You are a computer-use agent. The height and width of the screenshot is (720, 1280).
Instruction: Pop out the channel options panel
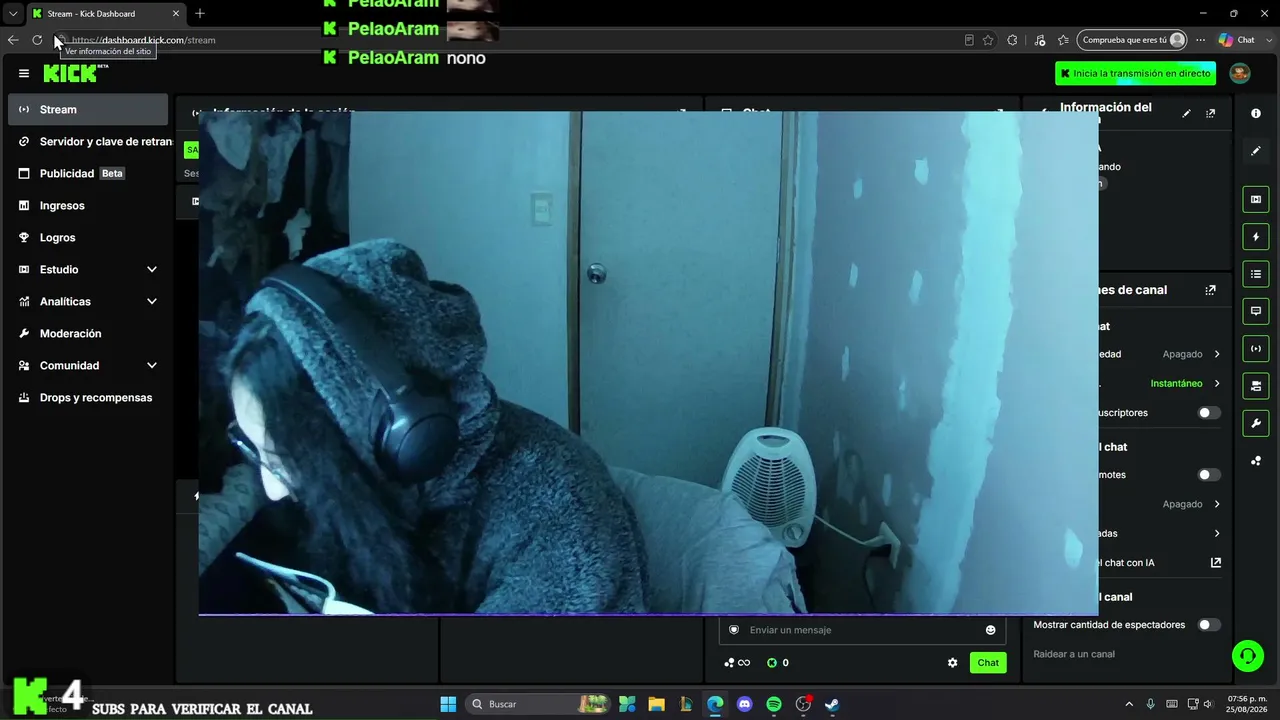coord(1211,290)
